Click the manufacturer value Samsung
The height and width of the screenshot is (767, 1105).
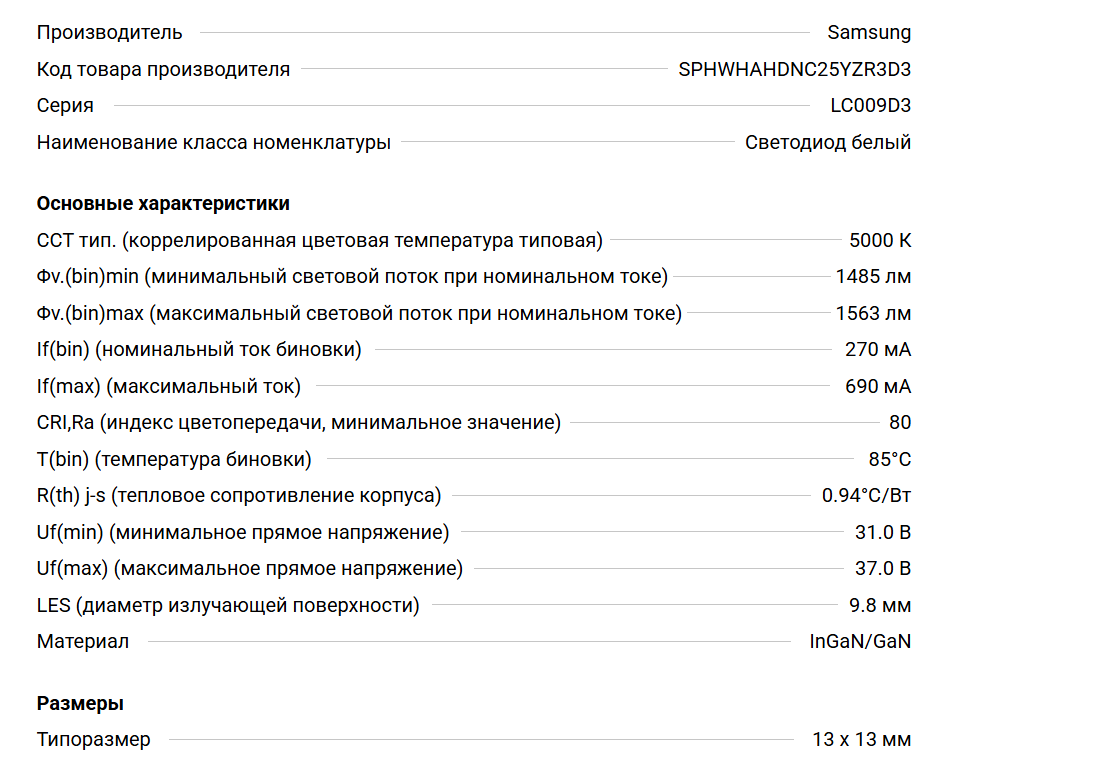869,32
